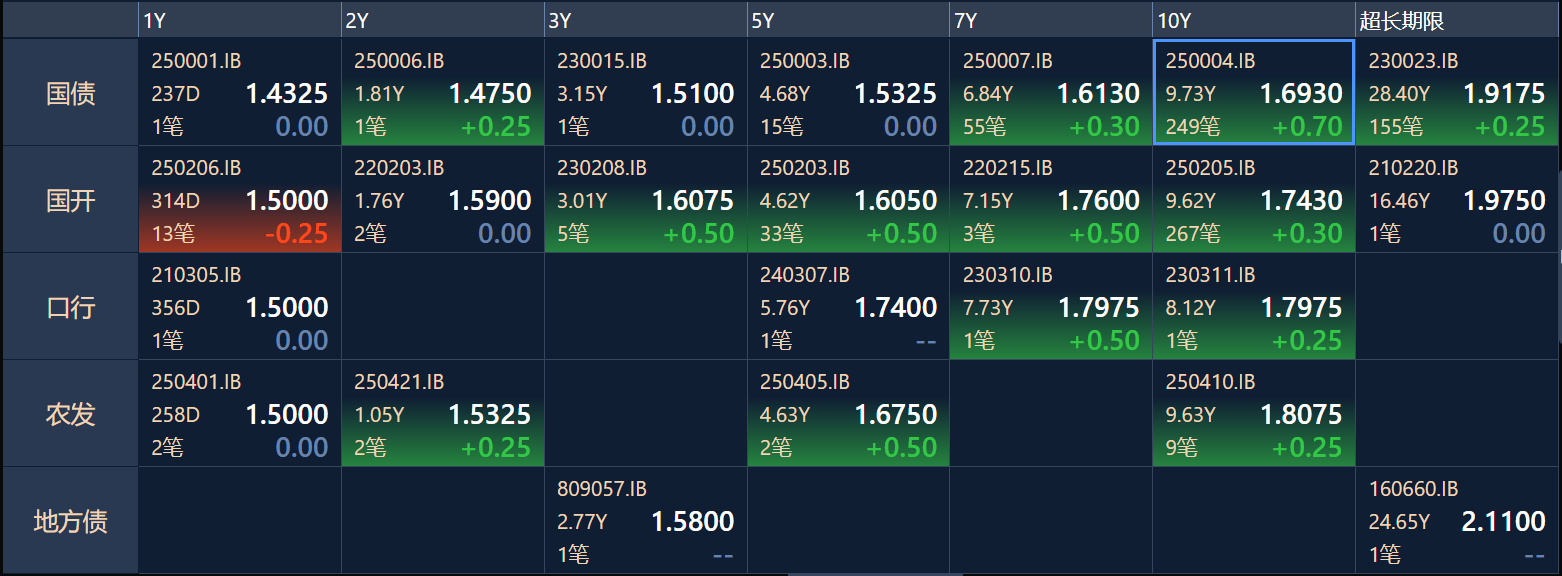
Task: Click the horizontal scrollbar at bottom
Action: coord(875,574)
